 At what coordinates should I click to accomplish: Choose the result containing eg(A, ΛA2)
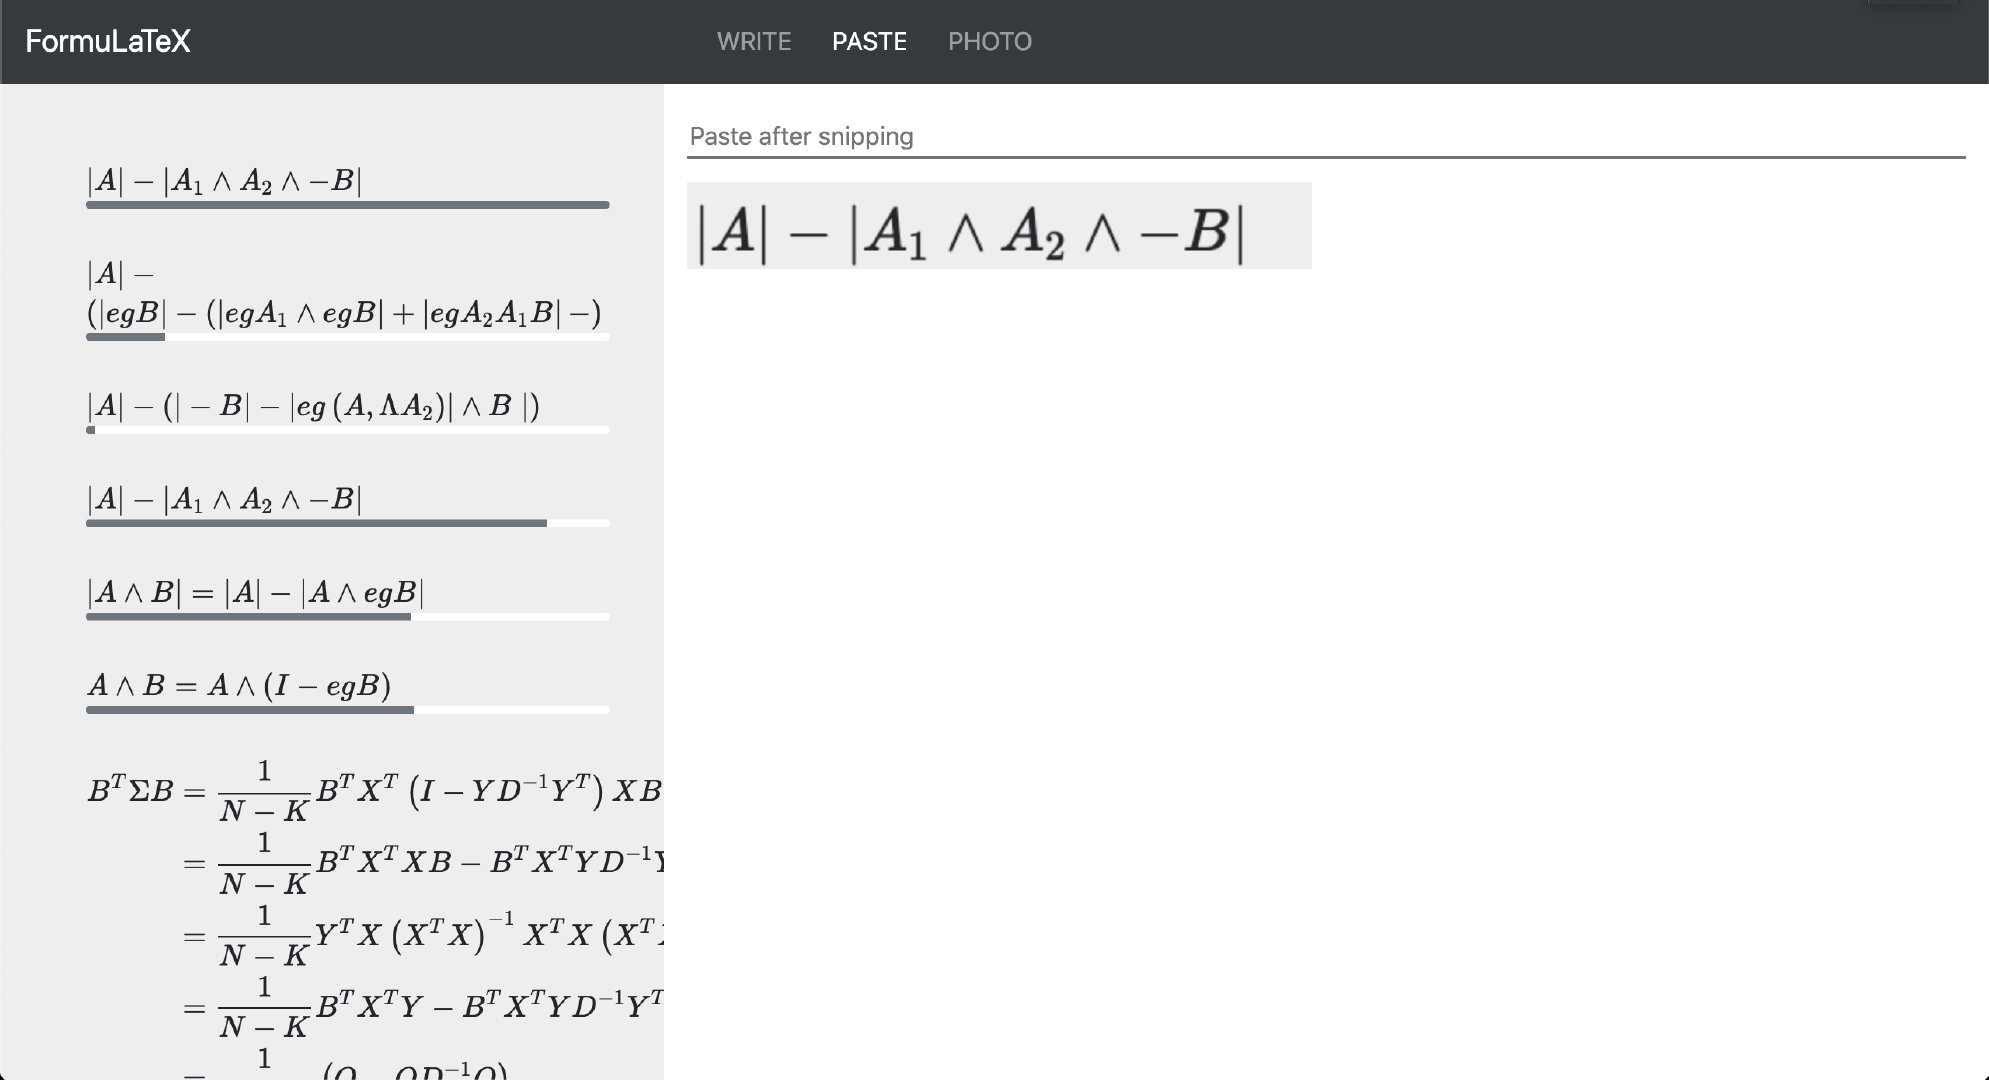[313, 406]
